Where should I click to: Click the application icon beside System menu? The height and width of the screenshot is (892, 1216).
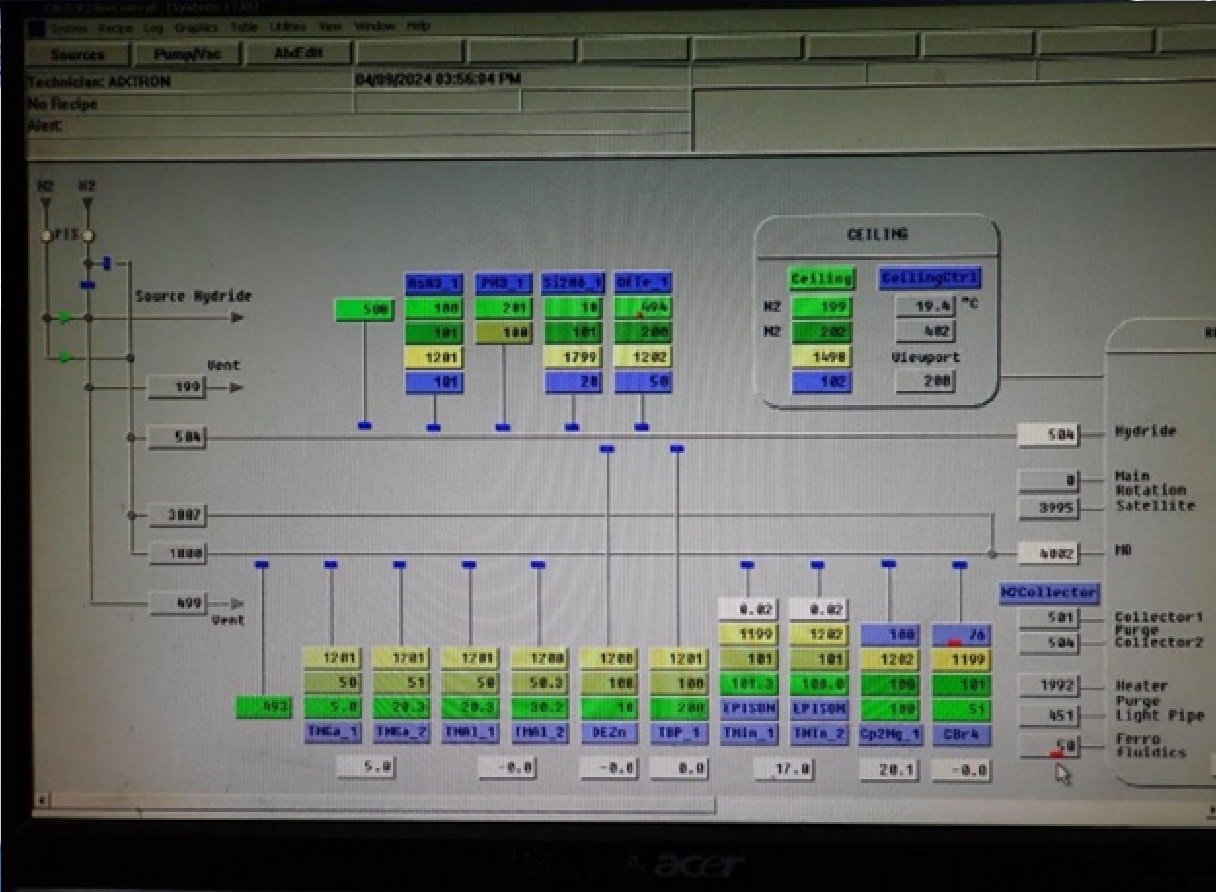pos(37,27)
